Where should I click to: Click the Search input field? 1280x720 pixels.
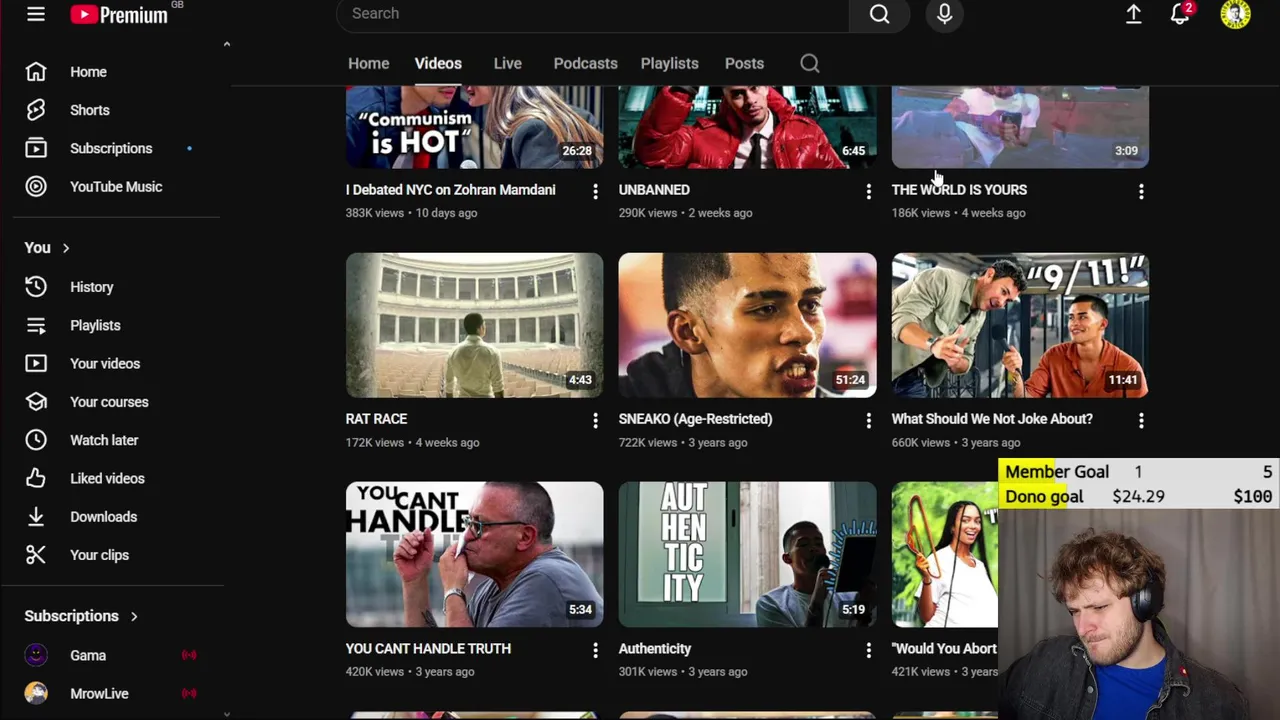tap(594, 14)
